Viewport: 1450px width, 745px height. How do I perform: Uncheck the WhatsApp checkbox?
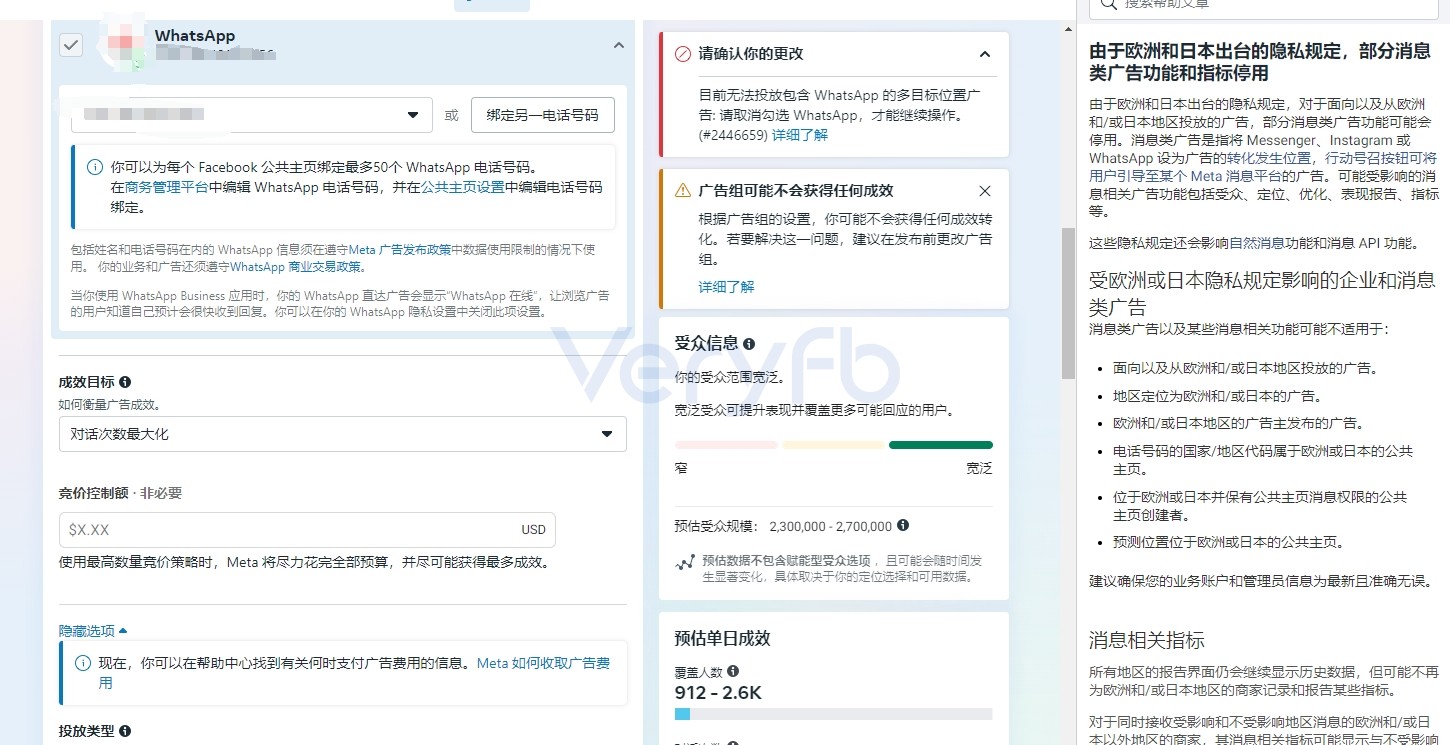[71, 45]
